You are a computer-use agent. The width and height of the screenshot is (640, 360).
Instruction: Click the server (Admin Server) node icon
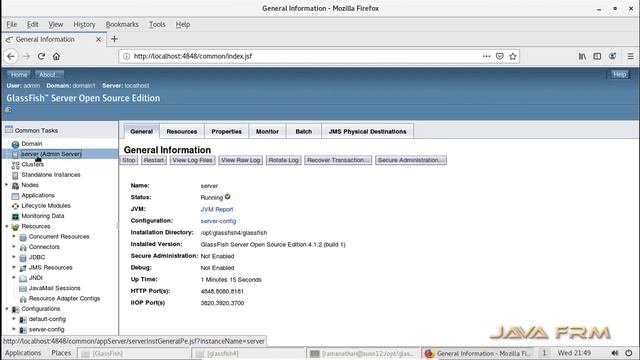[x=16, y=154]
